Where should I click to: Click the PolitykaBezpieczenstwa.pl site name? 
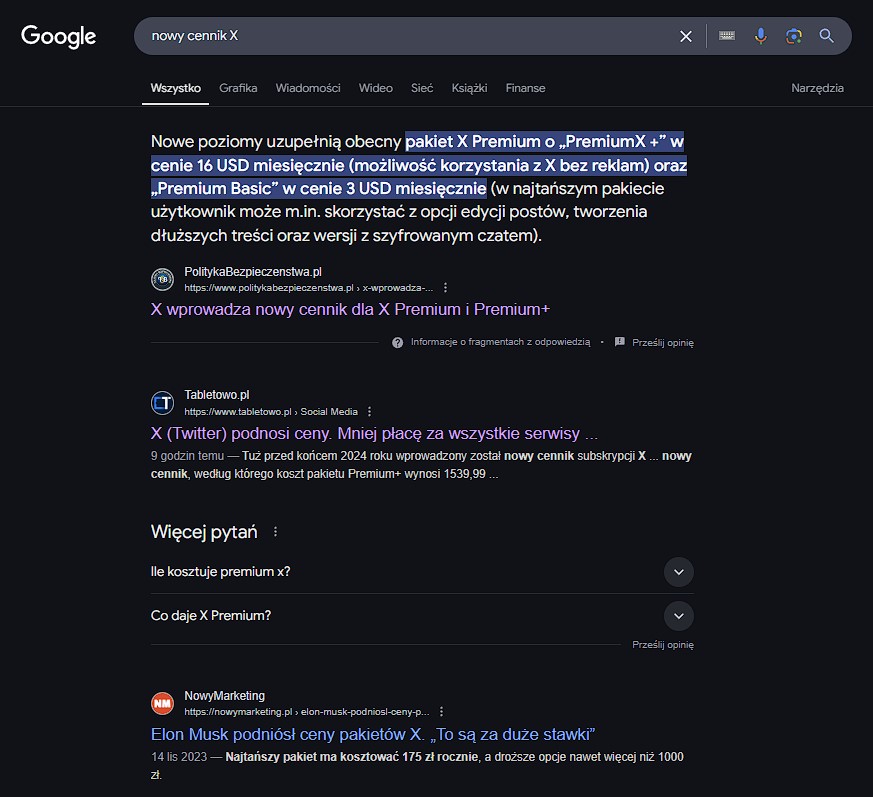point(253,272)
